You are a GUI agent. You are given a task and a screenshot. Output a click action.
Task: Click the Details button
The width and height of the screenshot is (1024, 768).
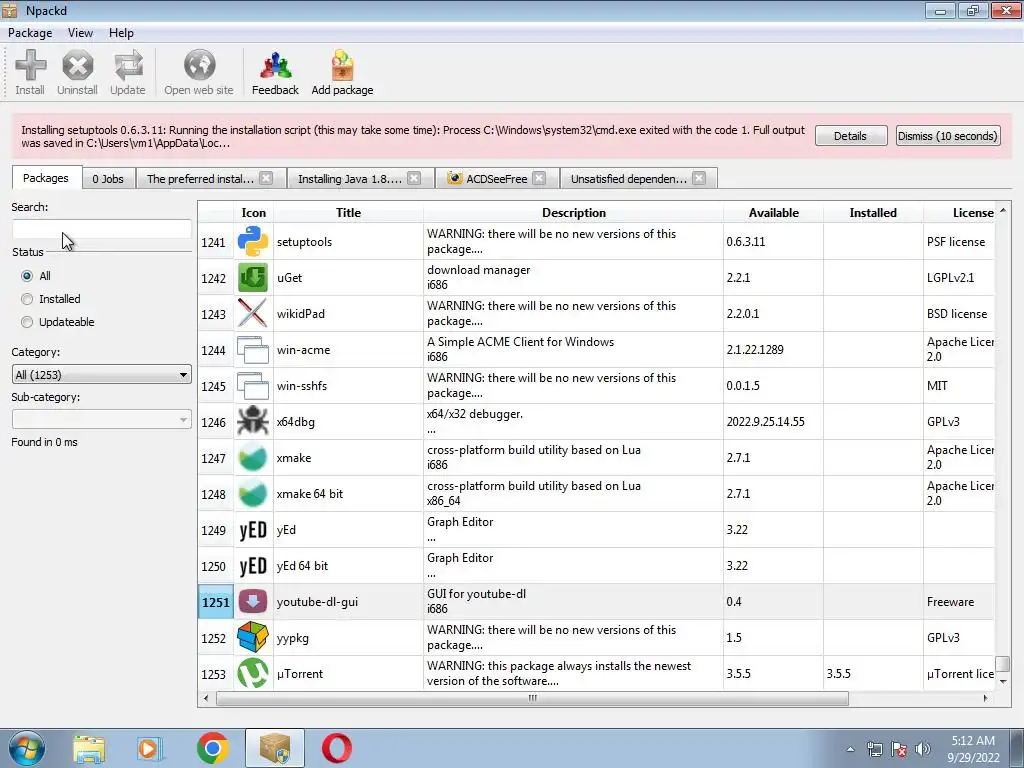click(850, 136)
